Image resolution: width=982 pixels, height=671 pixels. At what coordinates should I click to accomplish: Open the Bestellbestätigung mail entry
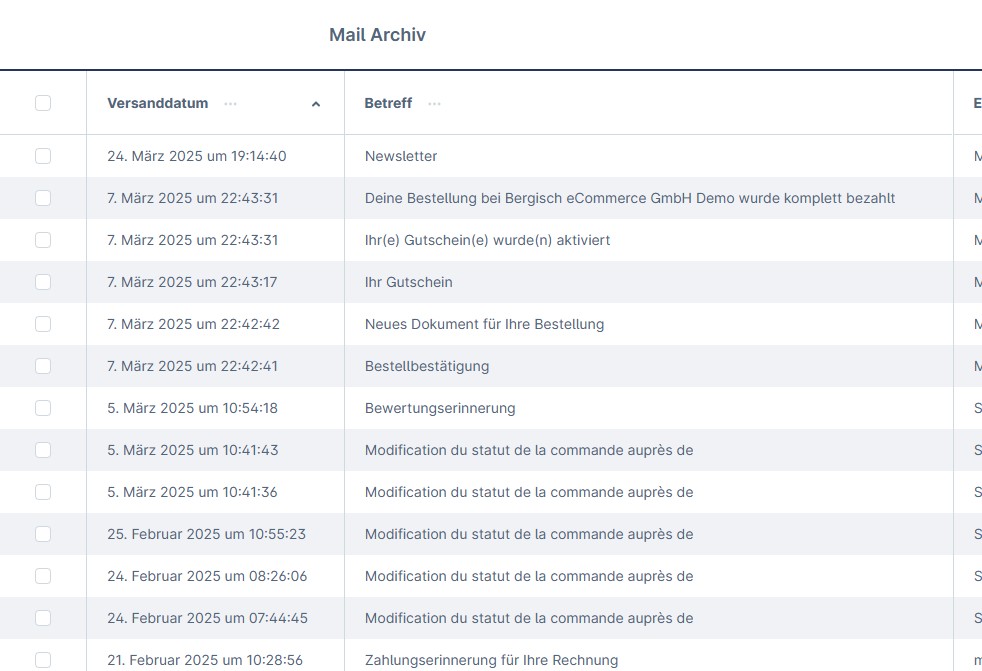[427, 366]
